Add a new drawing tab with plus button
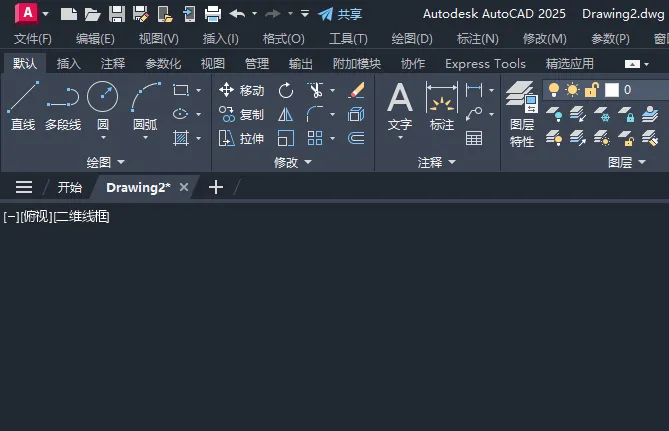 click(x=216, y=187)
